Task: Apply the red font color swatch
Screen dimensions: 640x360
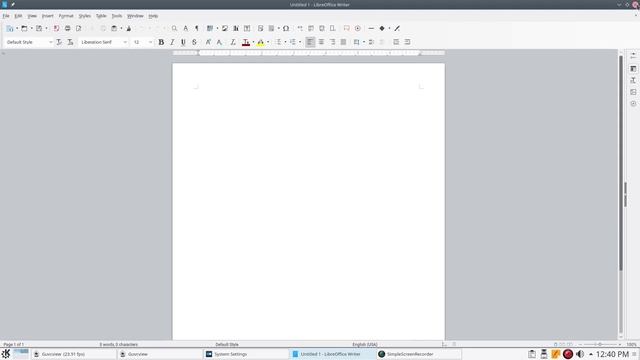Action: 246,42
